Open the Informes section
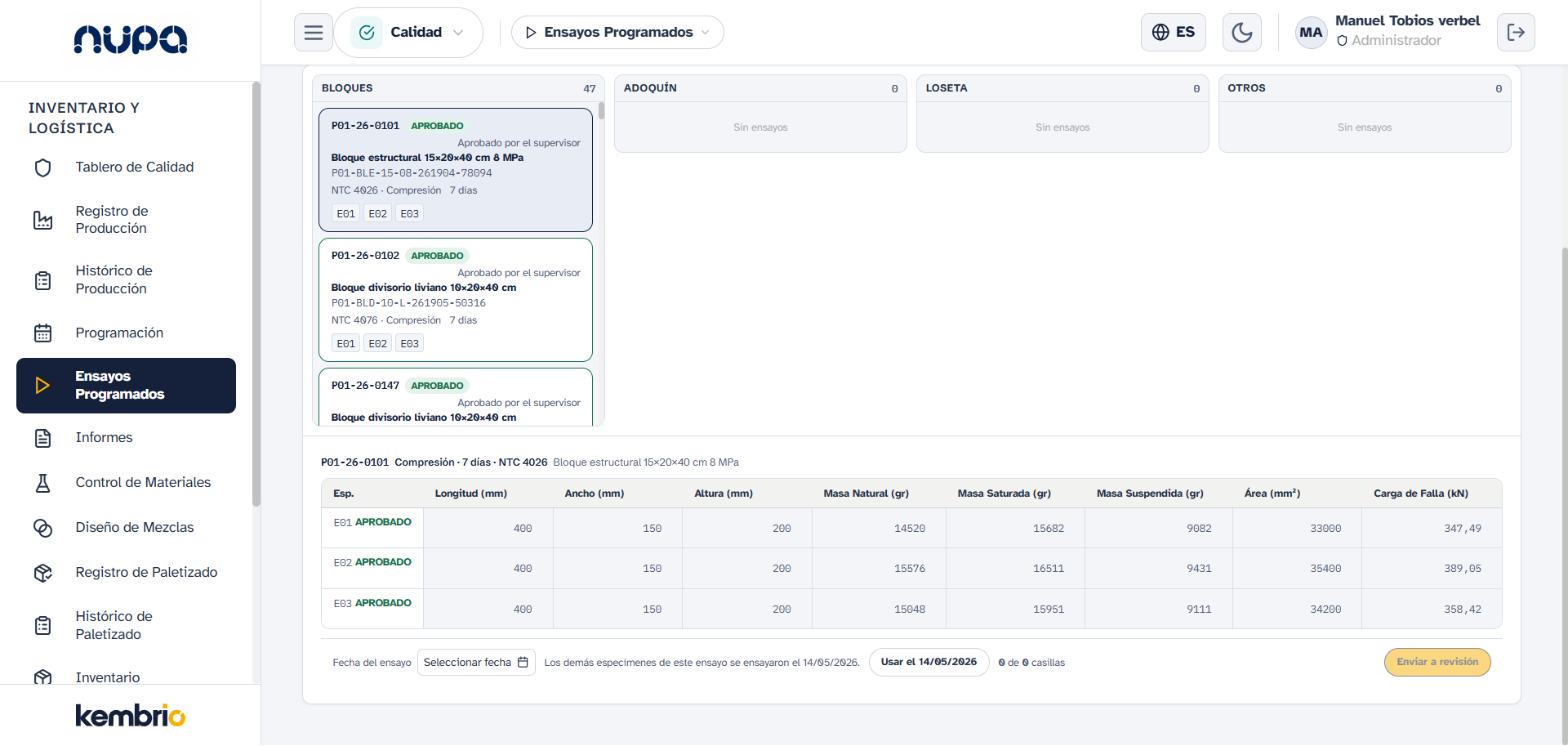 click(126, 437)
